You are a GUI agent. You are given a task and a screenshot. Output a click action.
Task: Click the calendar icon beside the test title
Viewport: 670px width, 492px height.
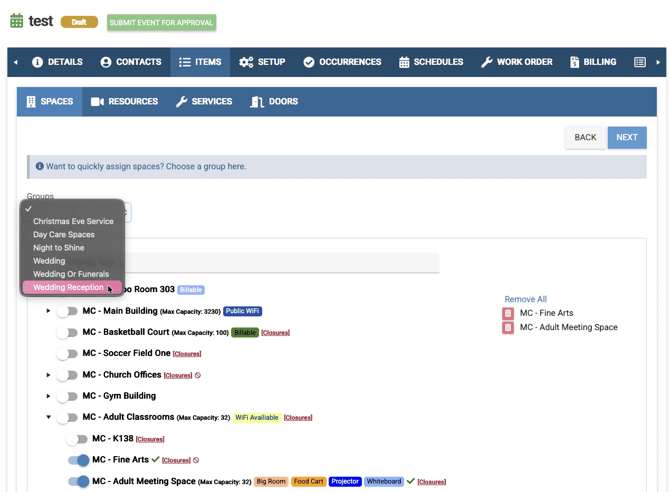coord(16,21)
